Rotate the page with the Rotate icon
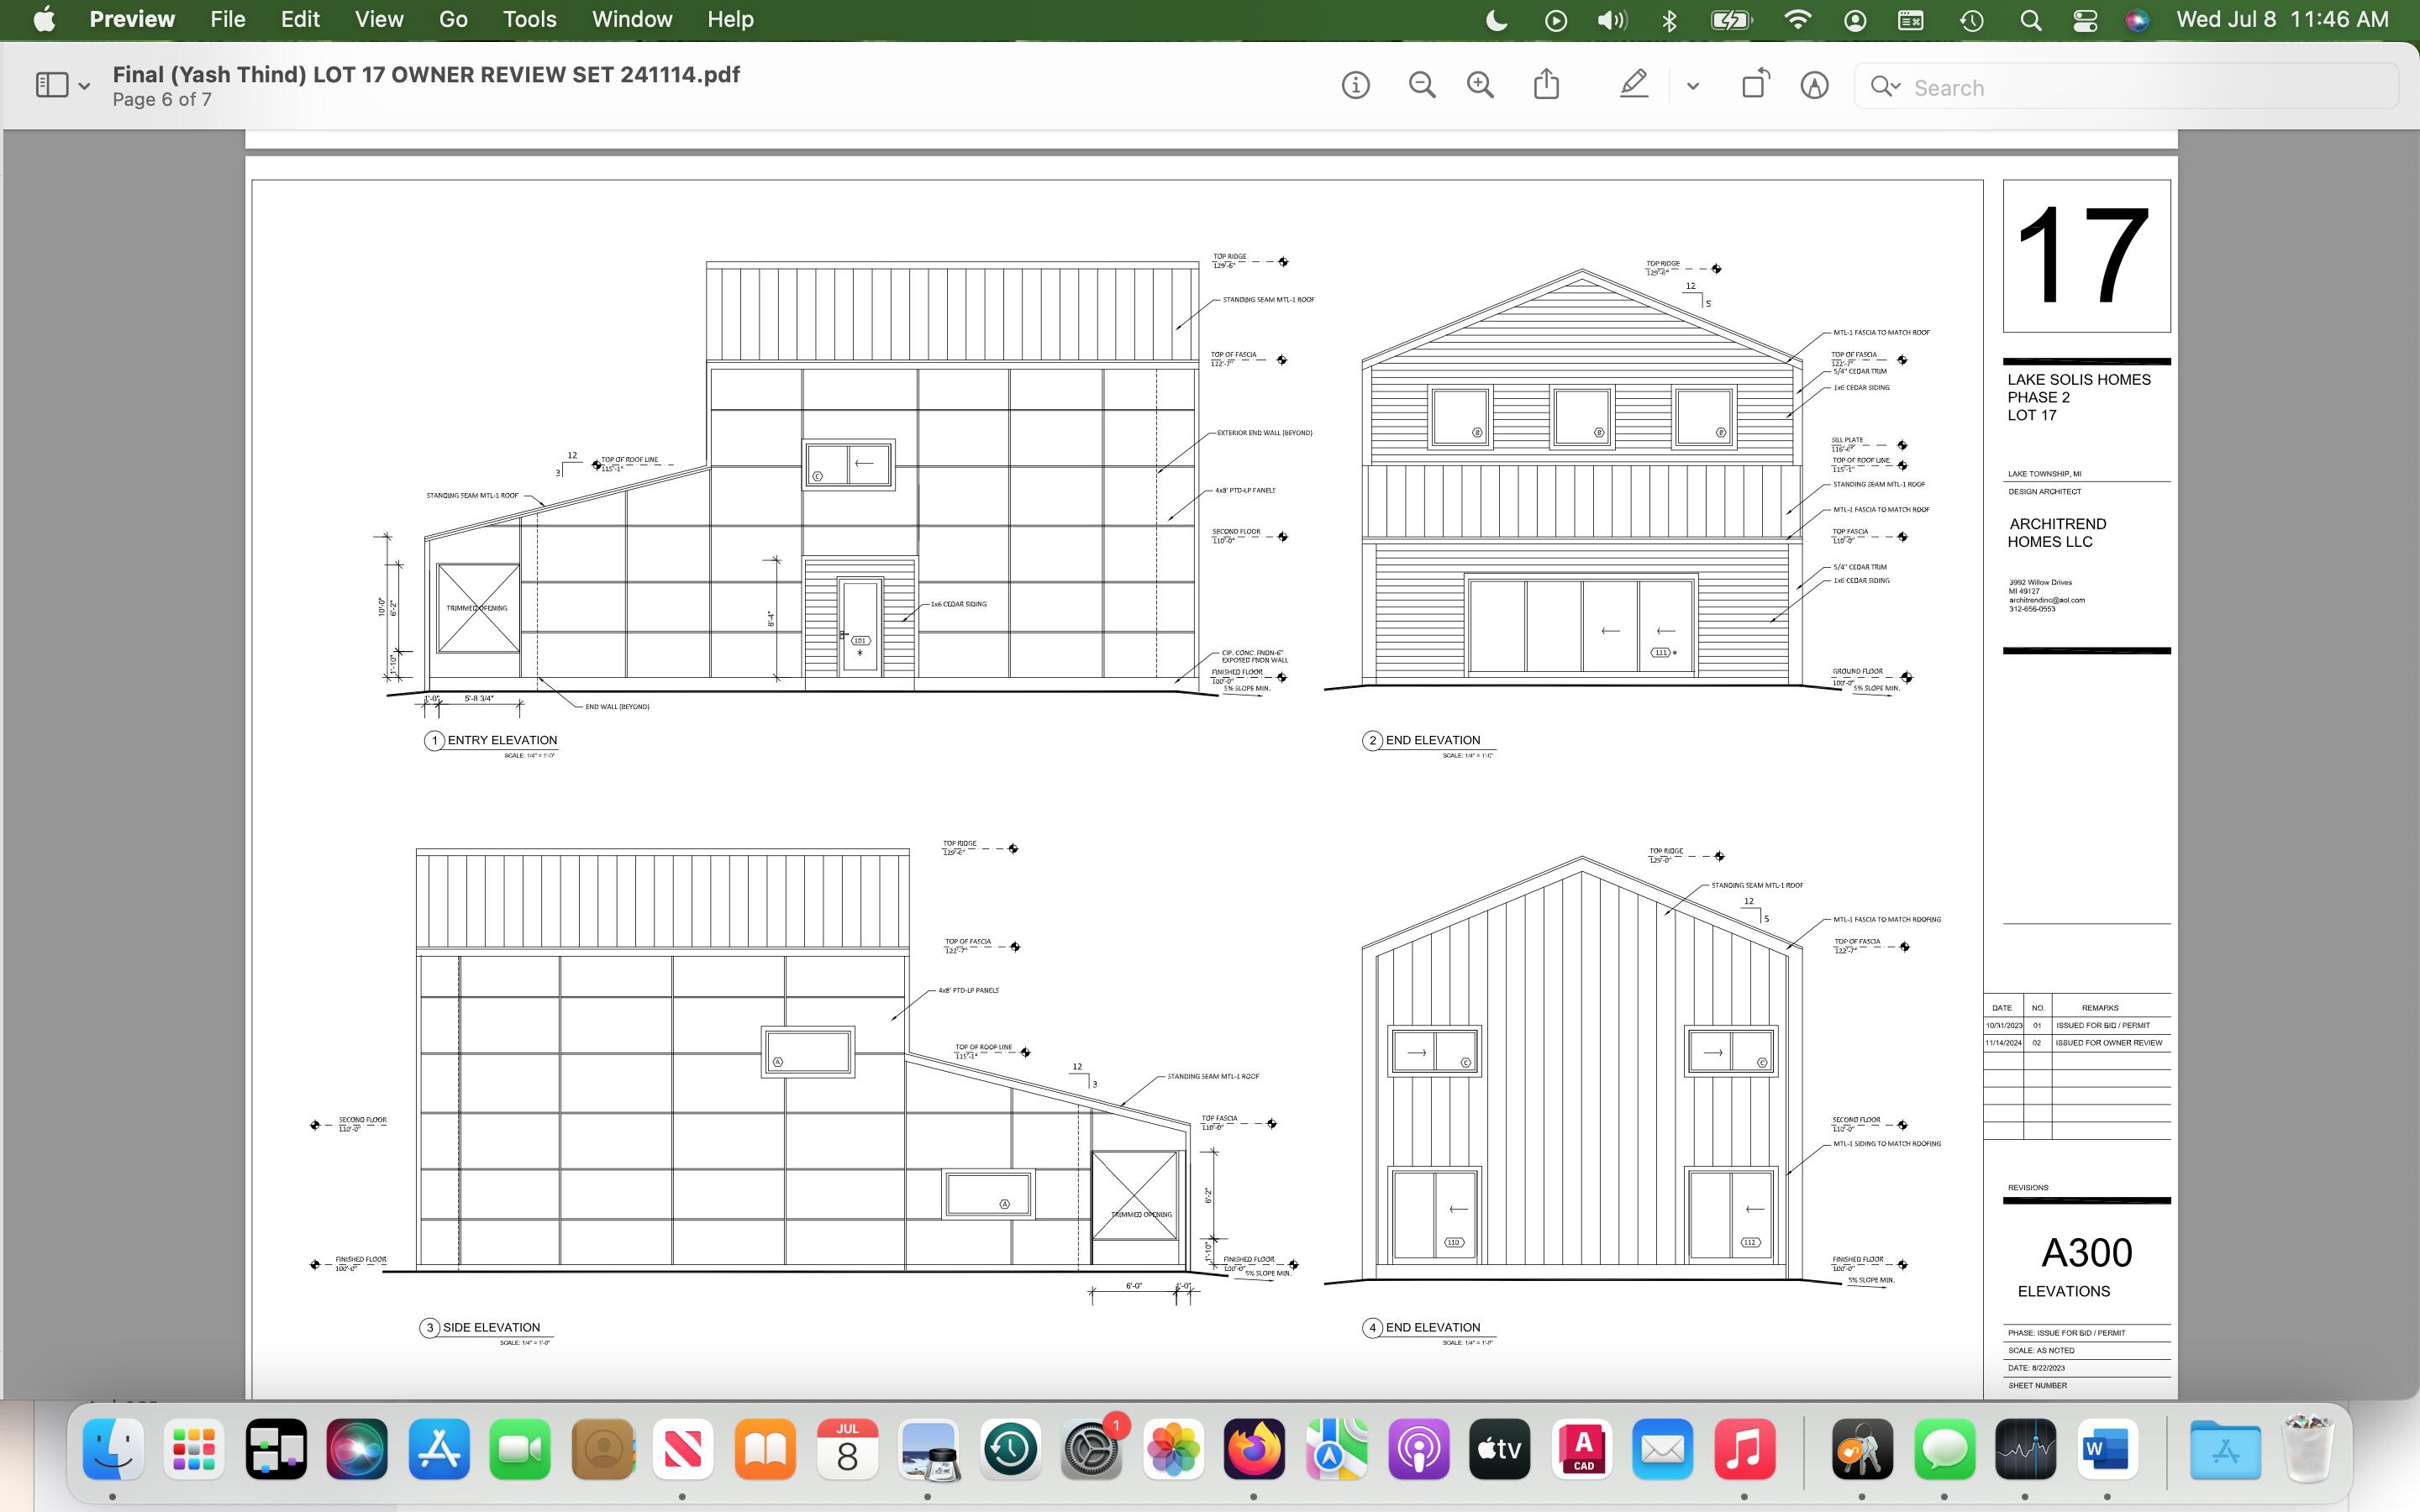The height and width of the screenshot is (1512, 2420). click(x=1755, y=84)
